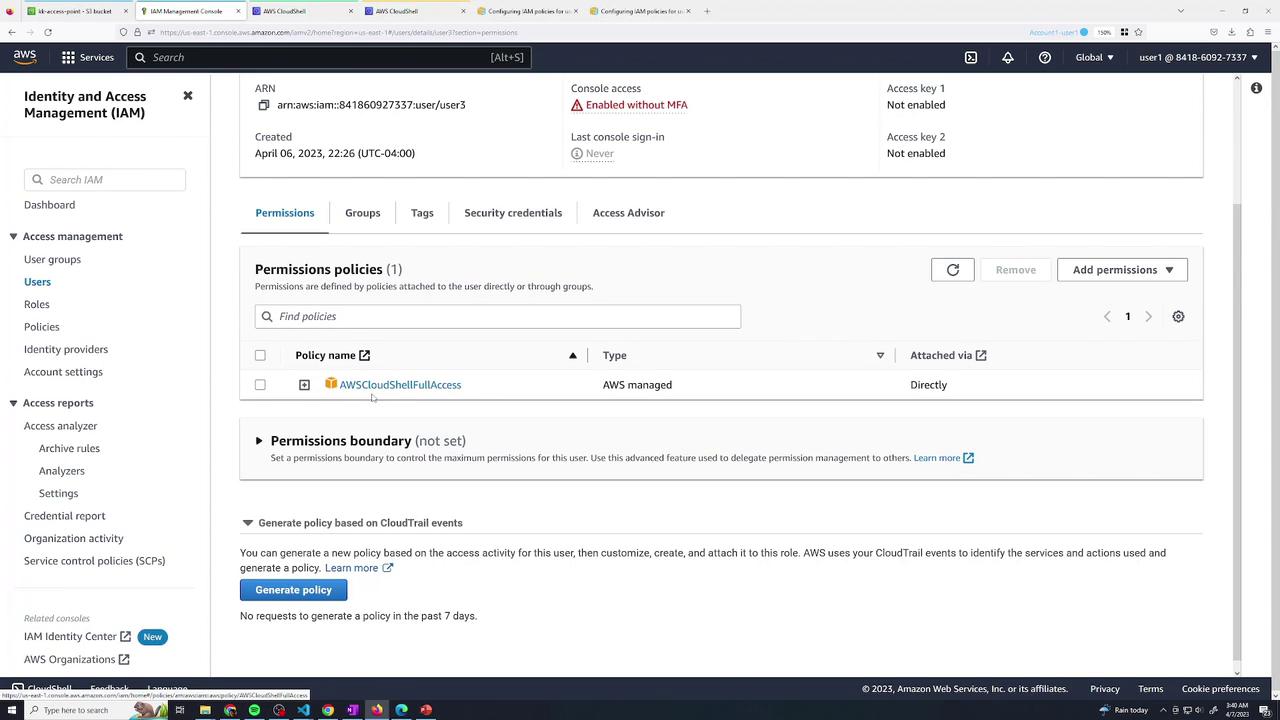
Task: Launch CloudShell from the top navigation bar
Action: [x=970, y=57]
